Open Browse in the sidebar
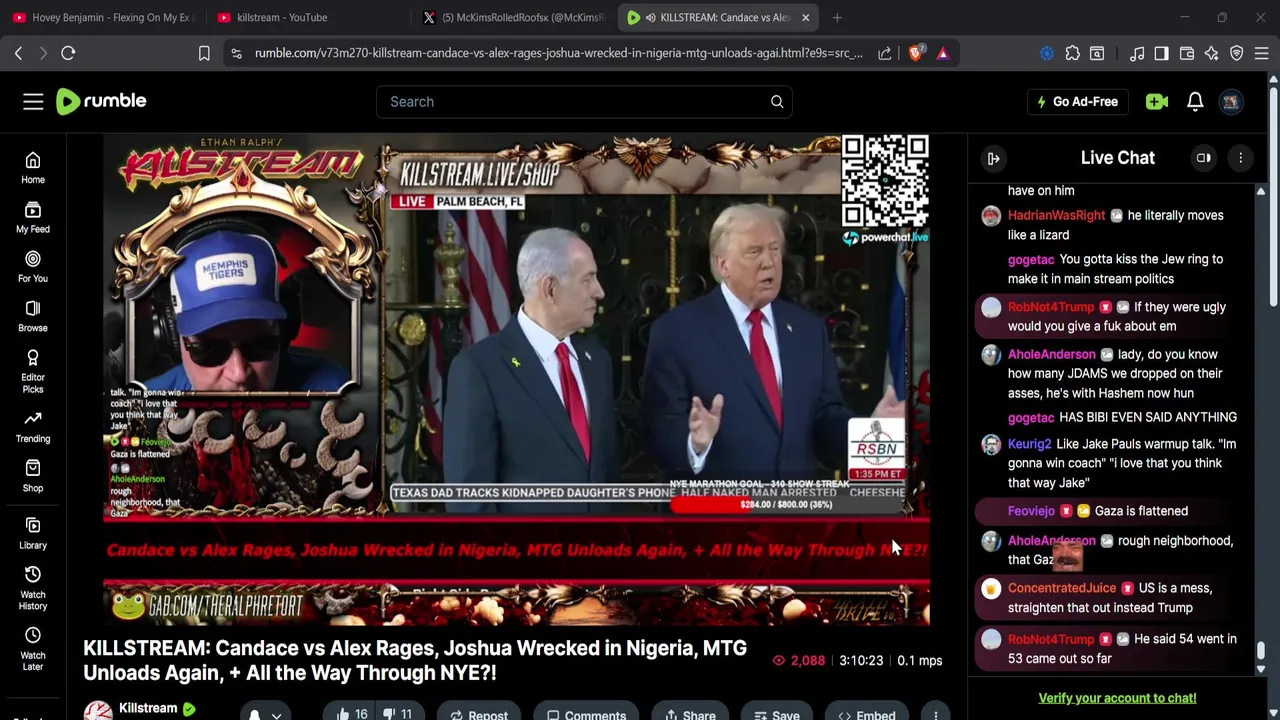The height and width of the screenshot is (720, 1280). pyautogui.click(x=33, y=316)
